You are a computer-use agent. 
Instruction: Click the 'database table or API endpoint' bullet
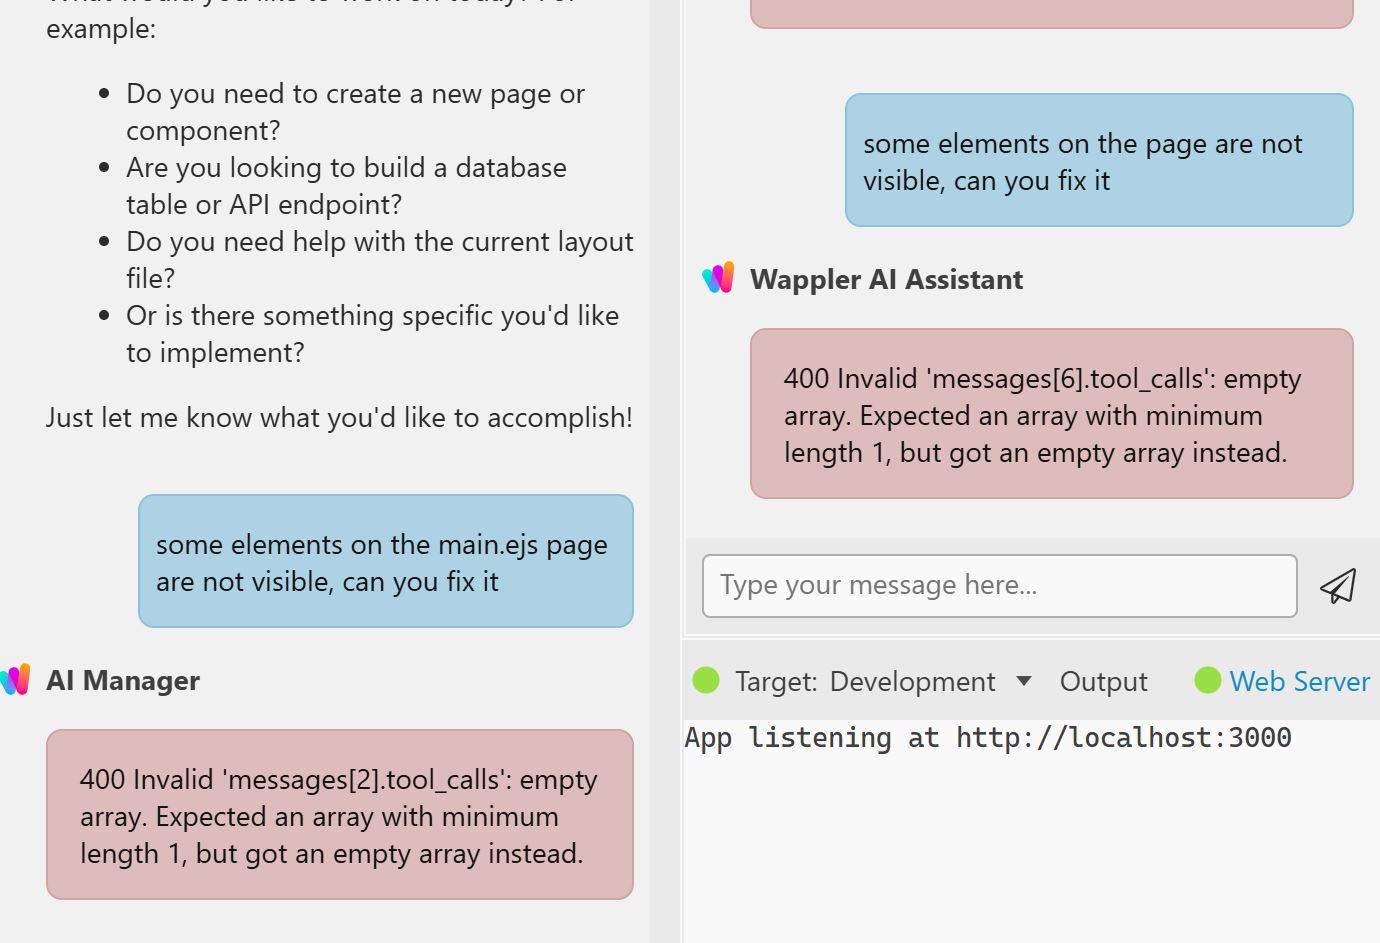tap(346, 185)
